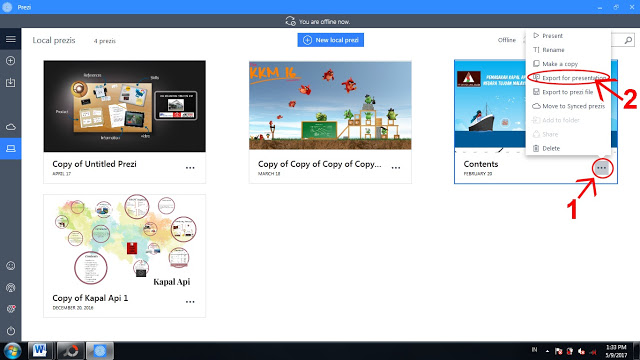640x360 pixels.
Task: Click the Windows Start button
Action: click(12, 351)
